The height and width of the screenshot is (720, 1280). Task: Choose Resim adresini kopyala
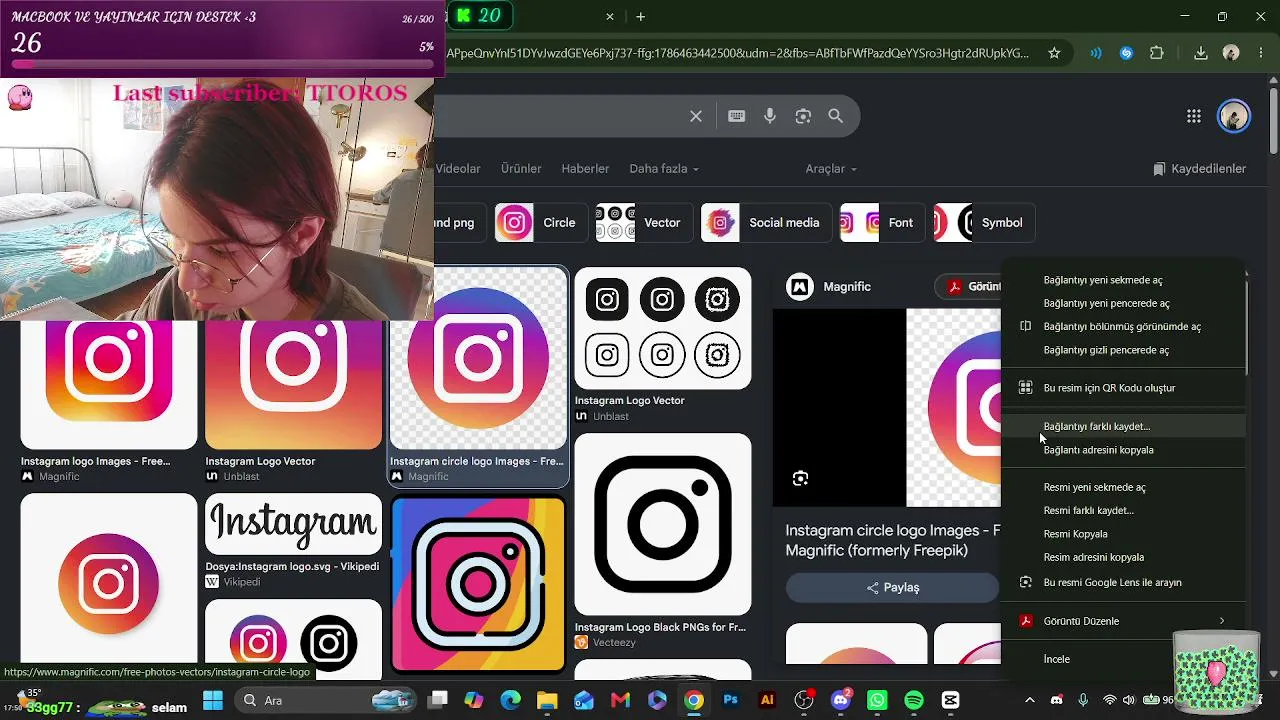coord(1123,557)
